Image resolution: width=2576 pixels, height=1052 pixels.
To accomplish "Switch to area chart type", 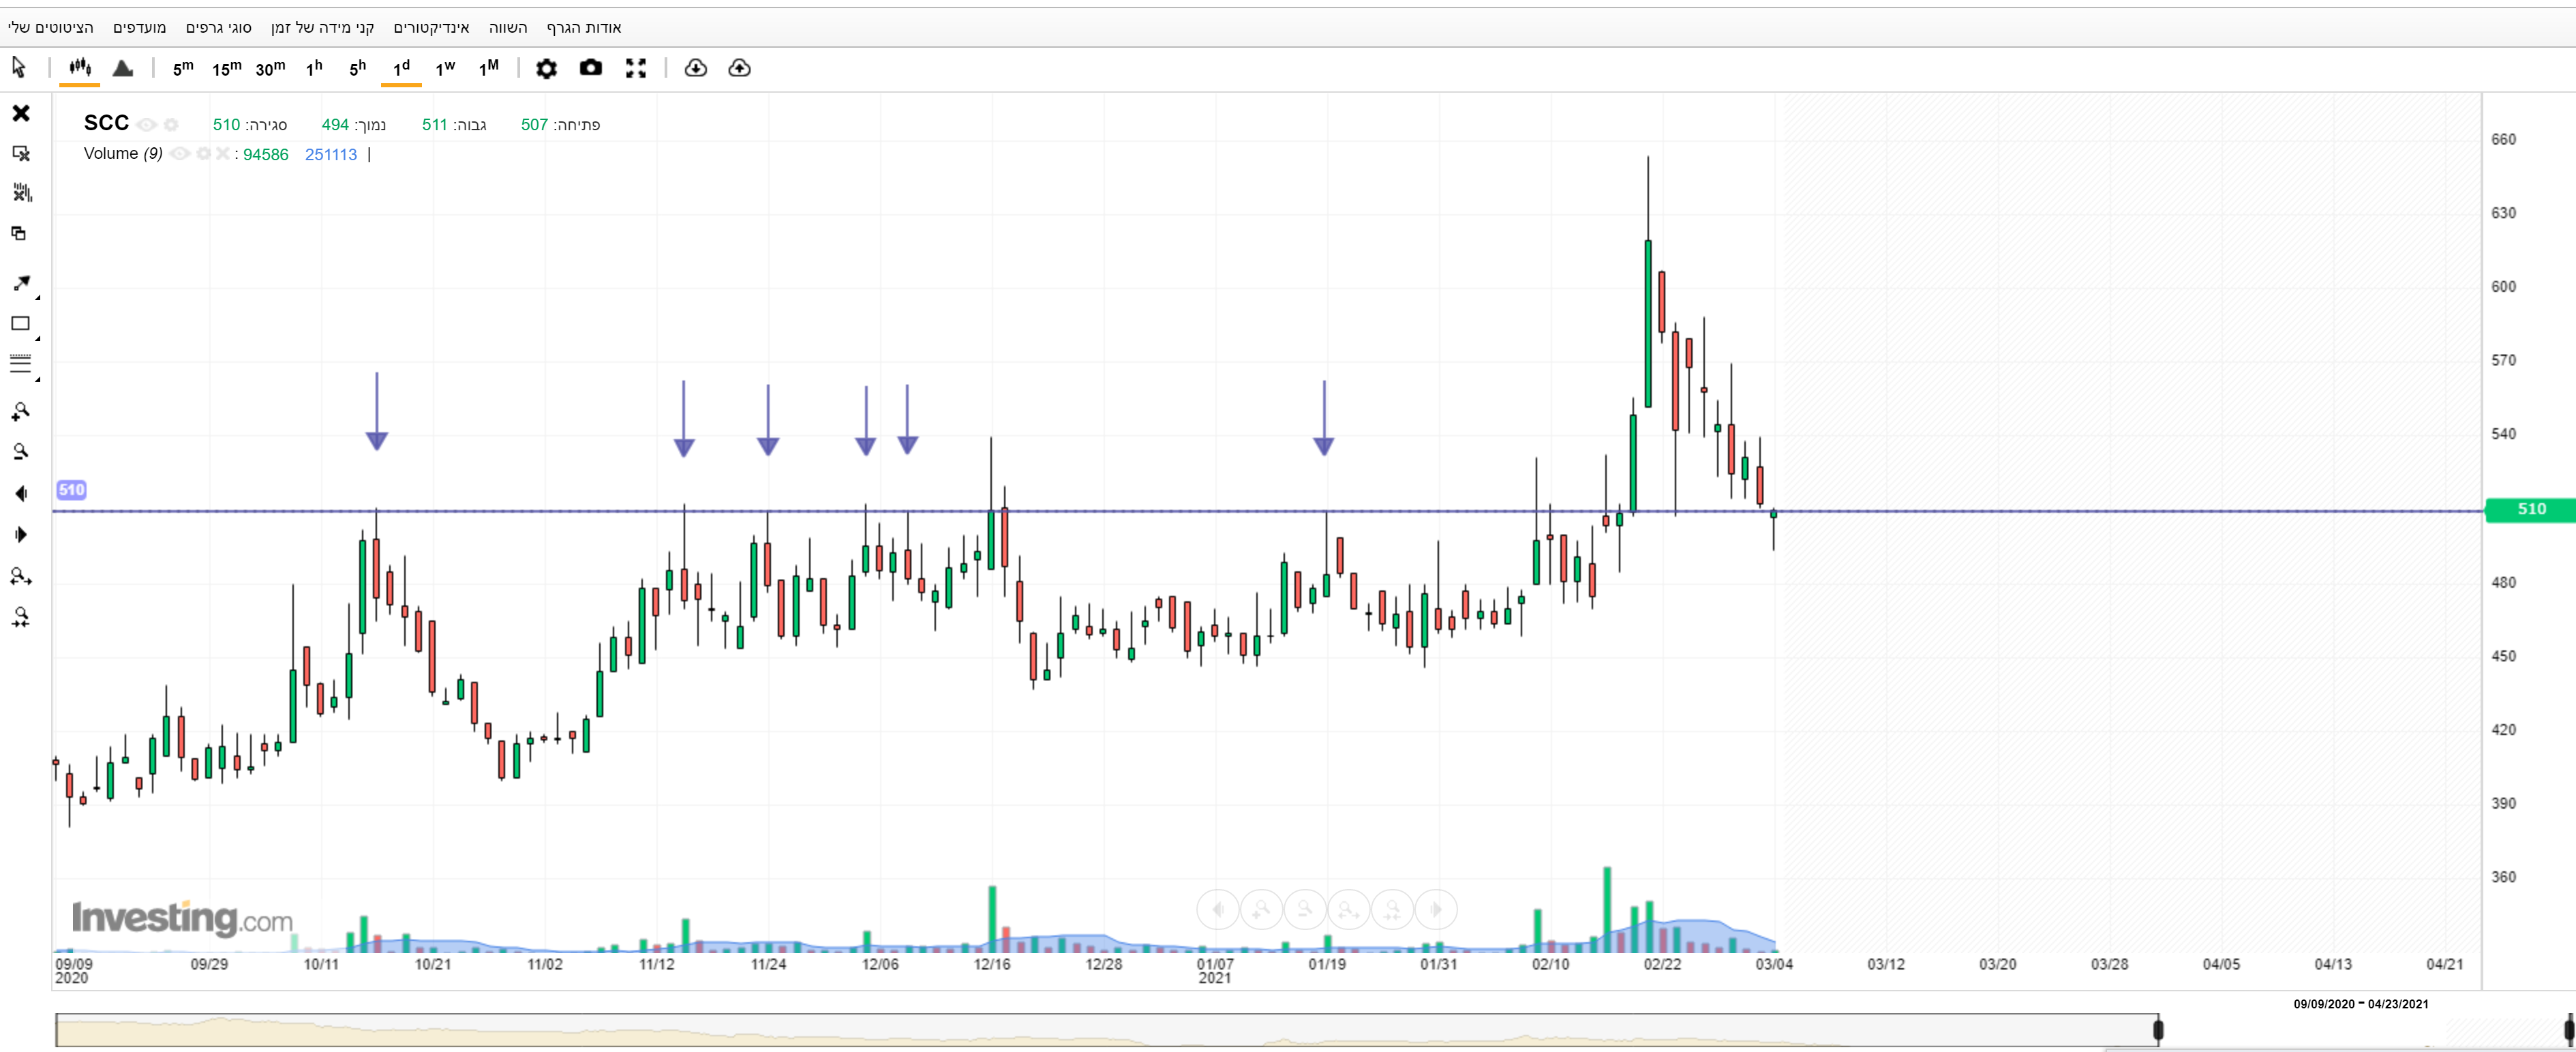I will [123, 68].
